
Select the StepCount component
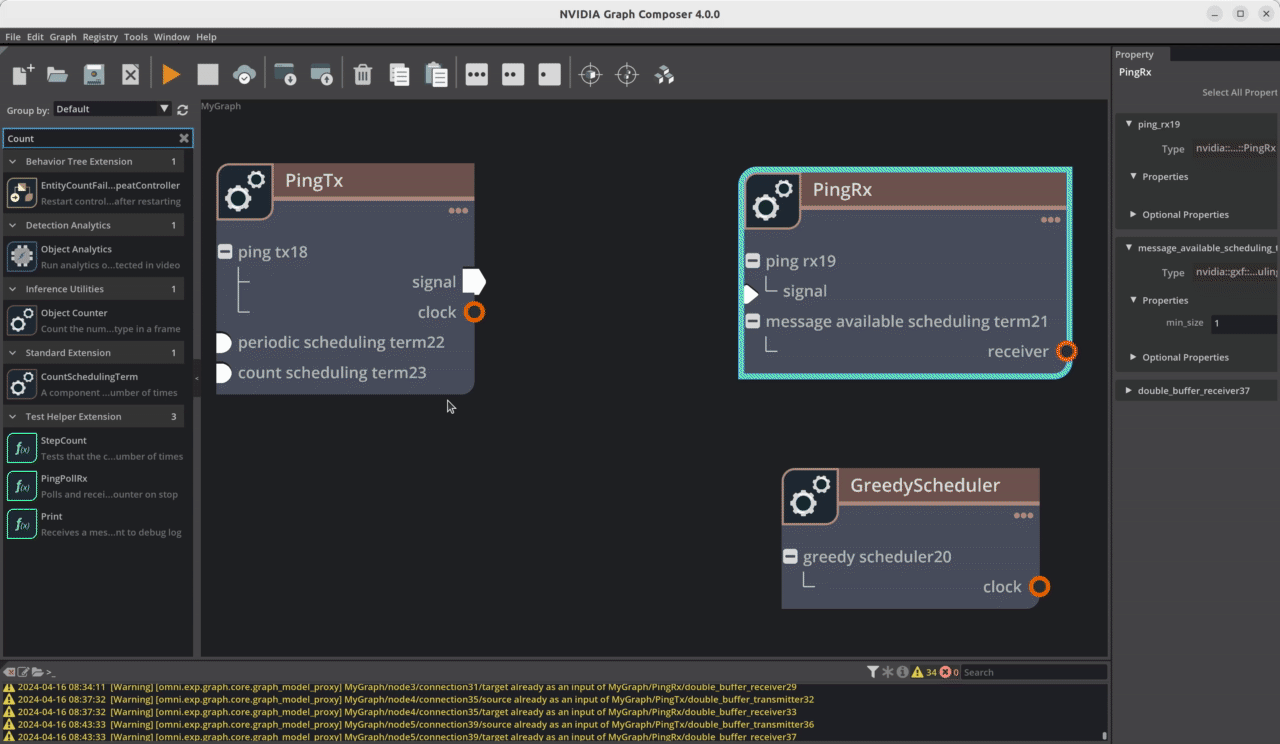tap(94, 448)
